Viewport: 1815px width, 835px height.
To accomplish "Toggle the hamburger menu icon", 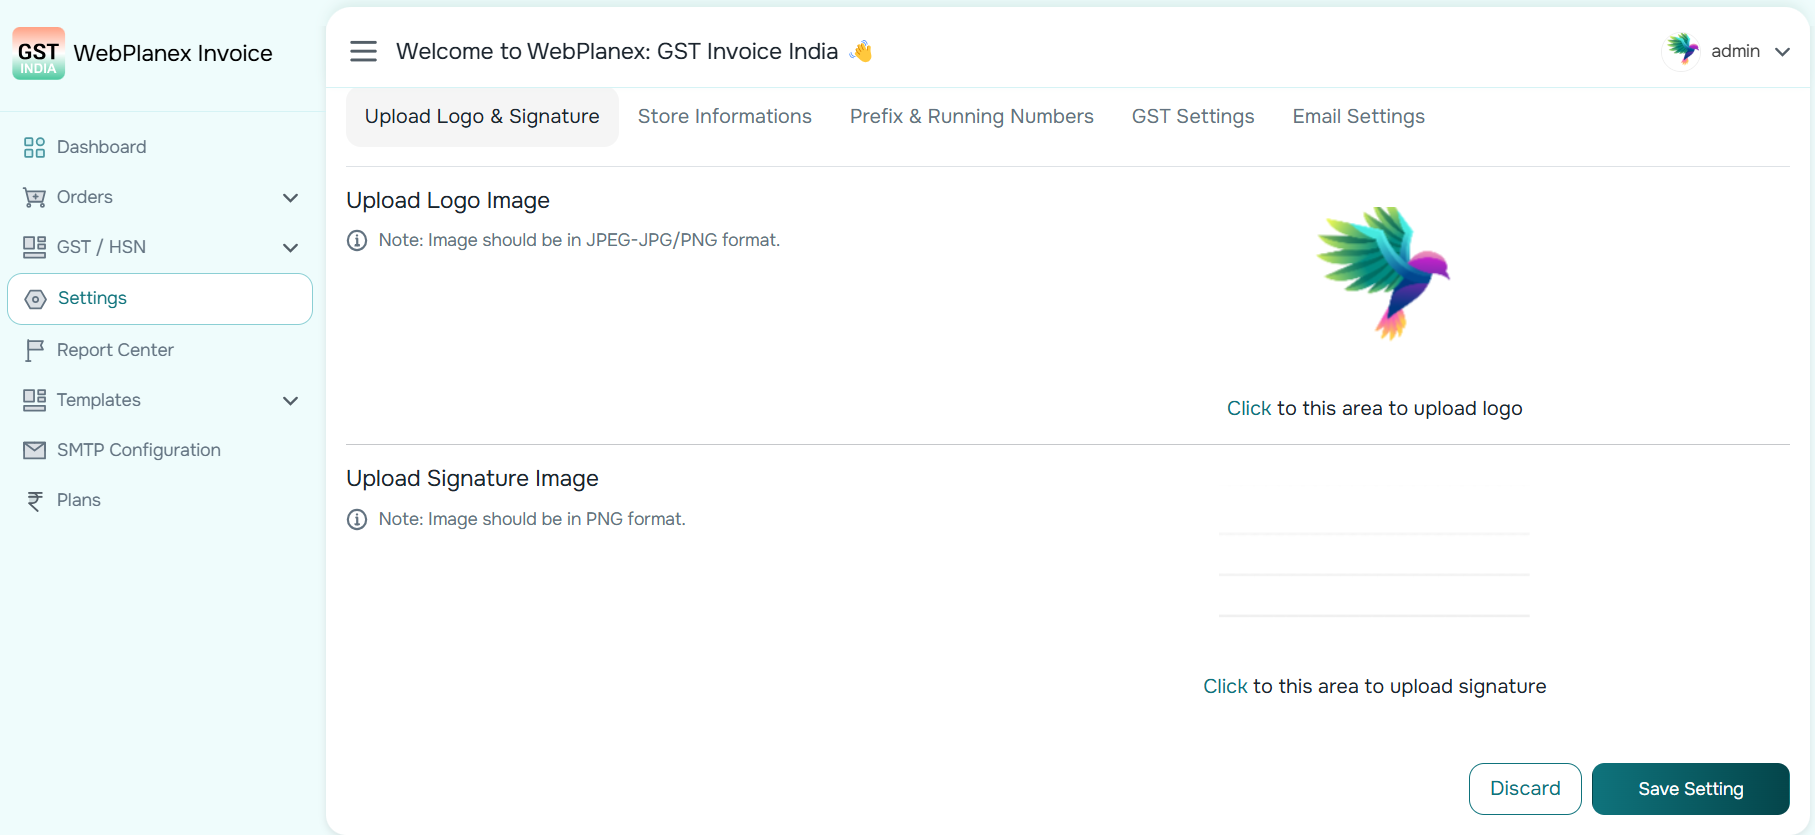I will pos(363,51).
